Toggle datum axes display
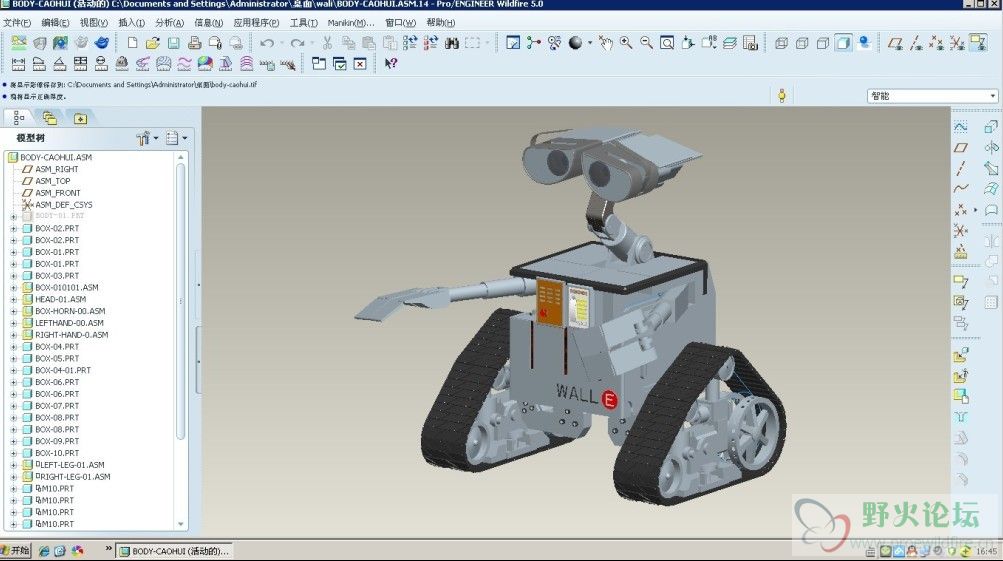The image size is (1003, 561). (x=916, y=43)
